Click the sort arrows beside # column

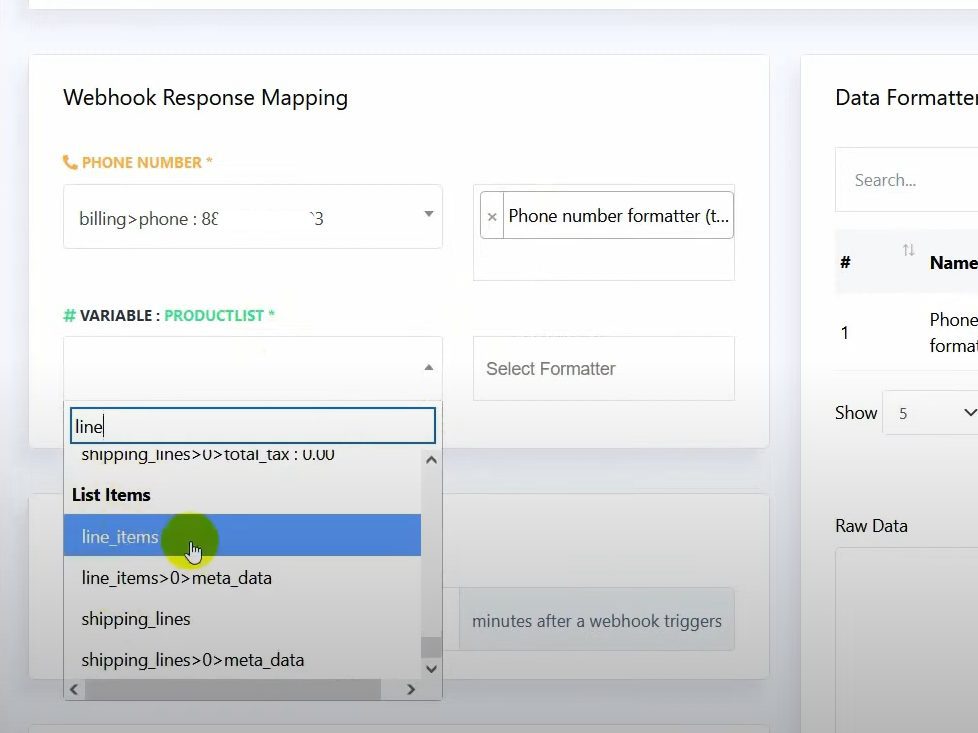pos(908,251)
